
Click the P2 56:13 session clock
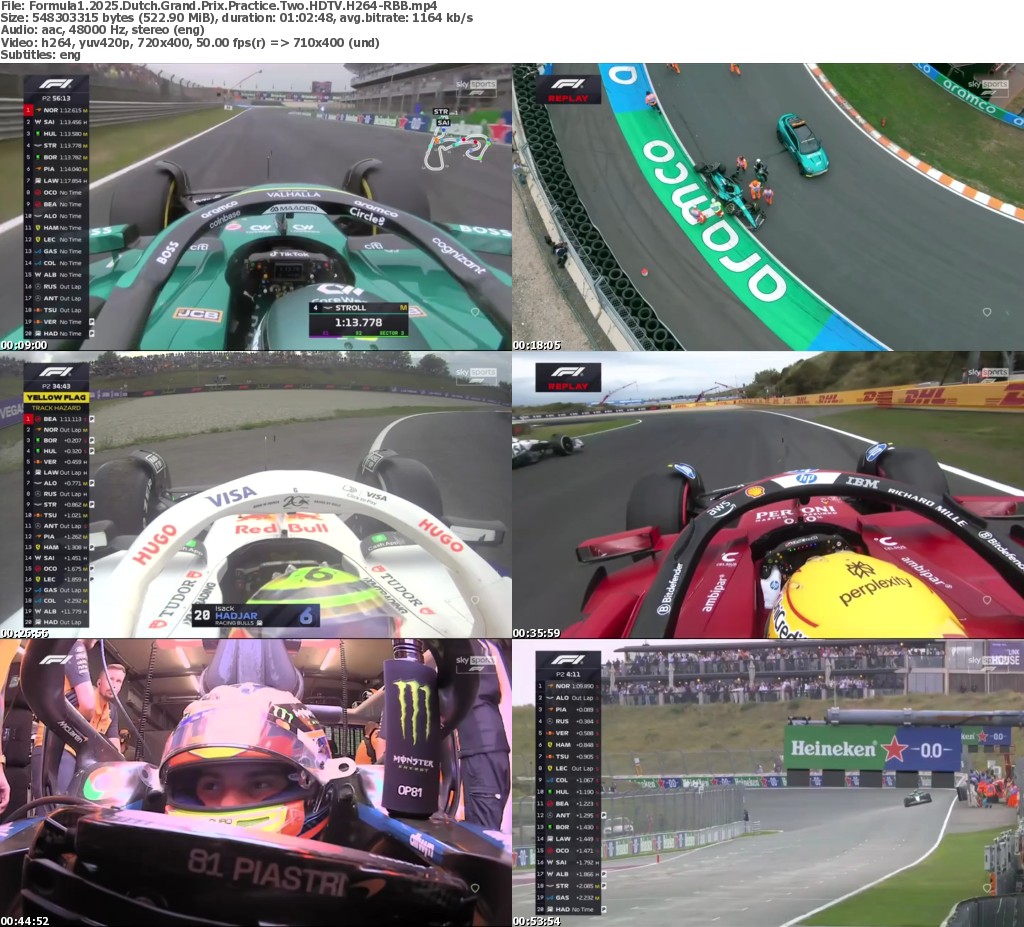(56, 99)
